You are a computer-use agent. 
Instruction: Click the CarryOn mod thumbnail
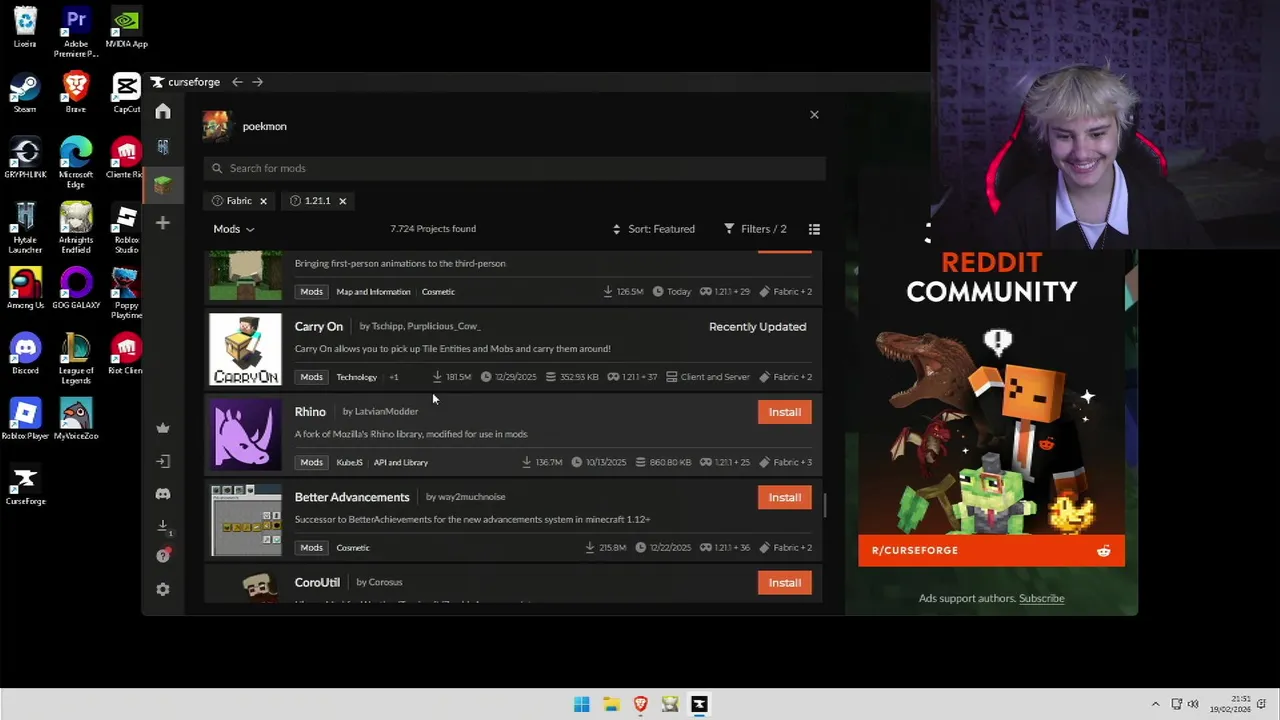[x=246, y=349]
